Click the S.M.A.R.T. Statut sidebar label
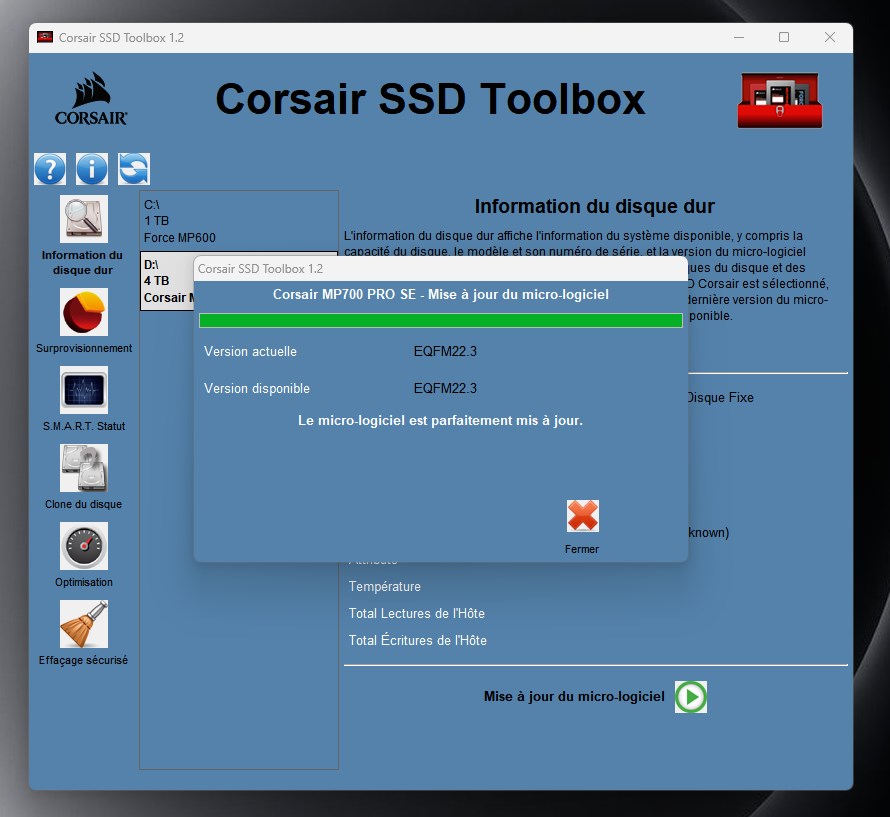Screen dimensions: 890x817 (84, 426)
